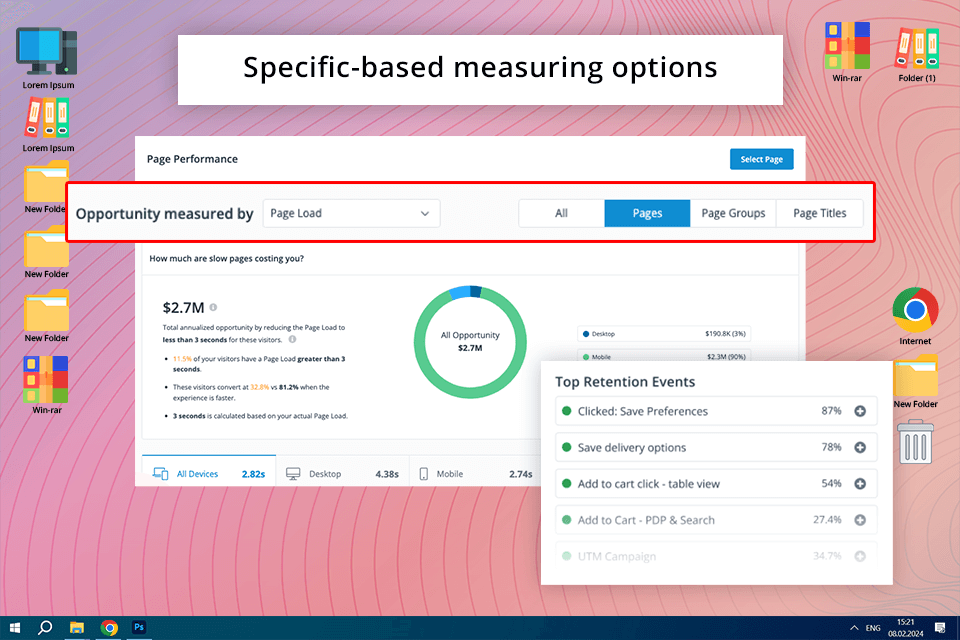This screenshot has height=640, width=960.
Task: Click the Photoshop icon in the taskbar
Action: [x=140, y=627]
